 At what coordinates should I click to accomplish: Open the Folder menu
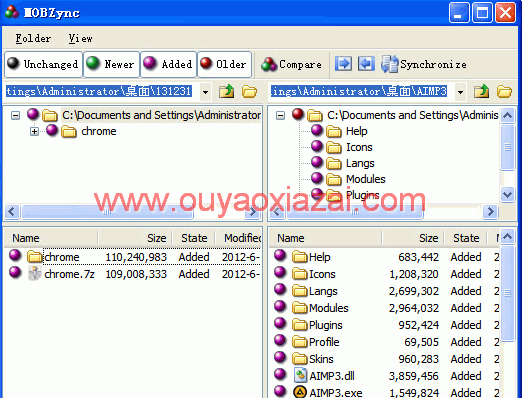coord(33,38)
